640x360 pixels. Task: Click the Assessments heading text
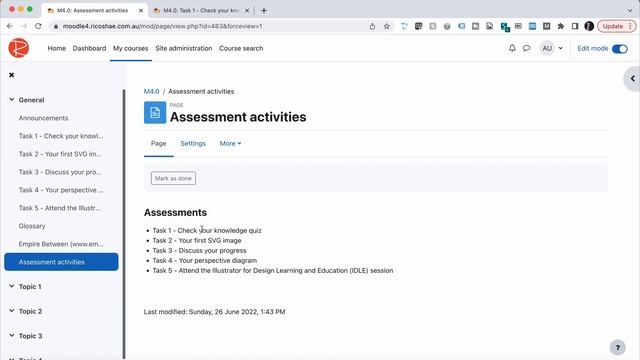[175, 213]
